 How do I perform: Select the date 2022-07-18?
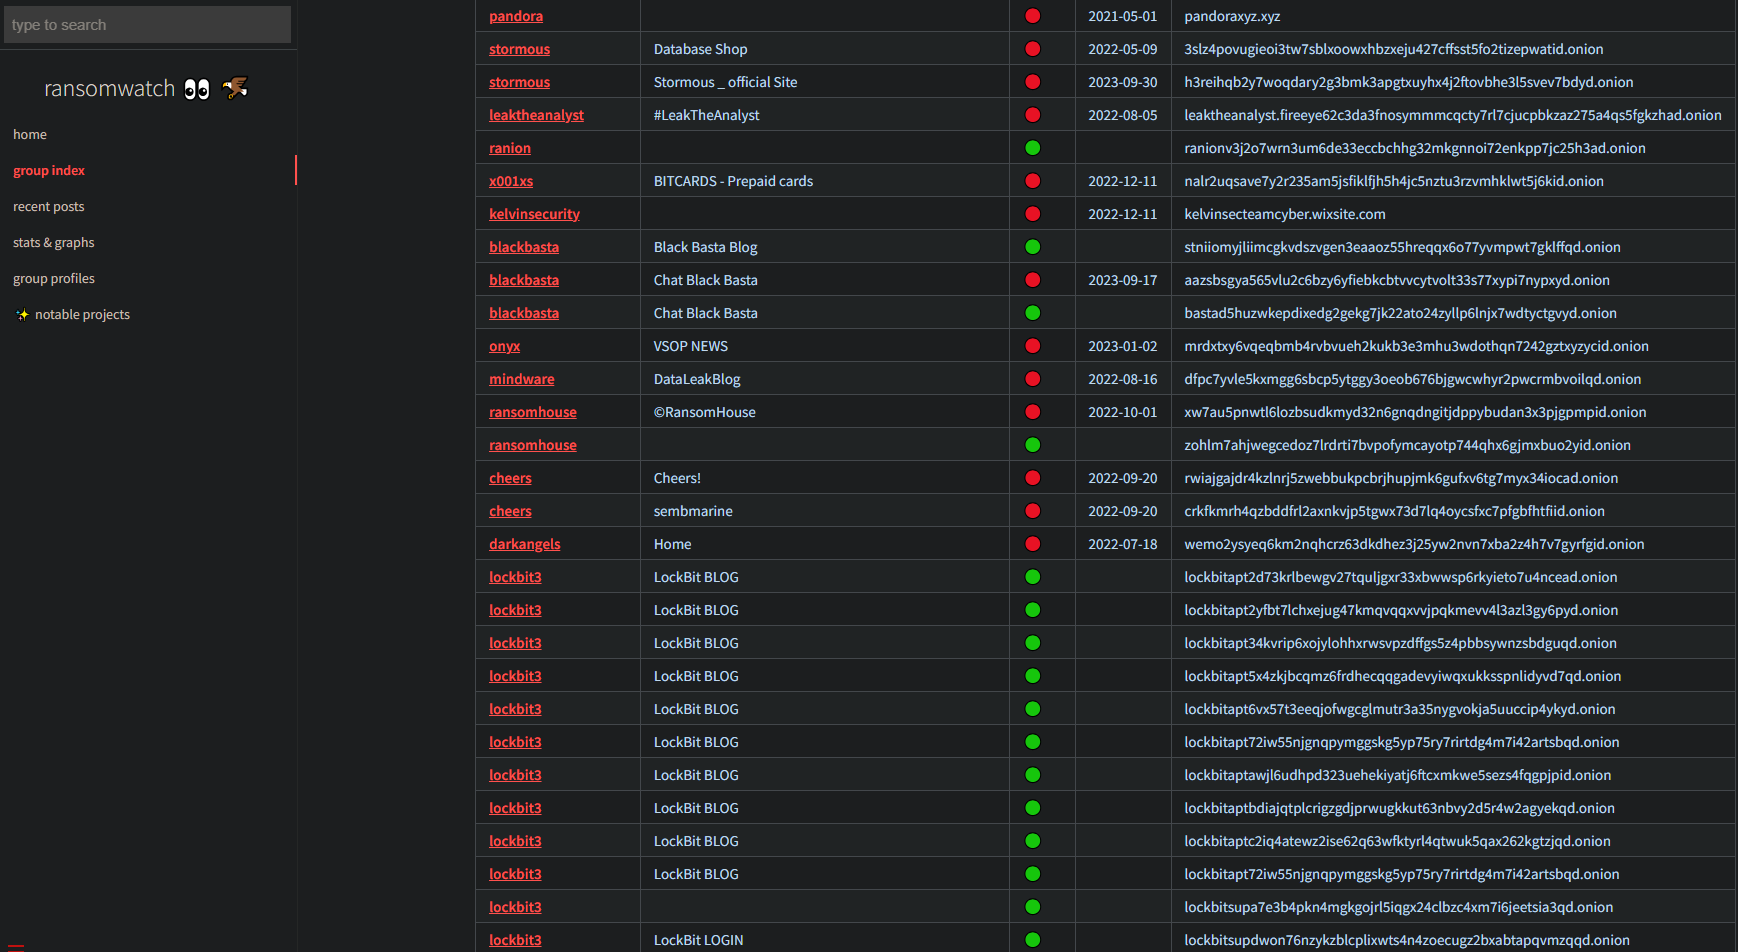[x=1123, y=544]
